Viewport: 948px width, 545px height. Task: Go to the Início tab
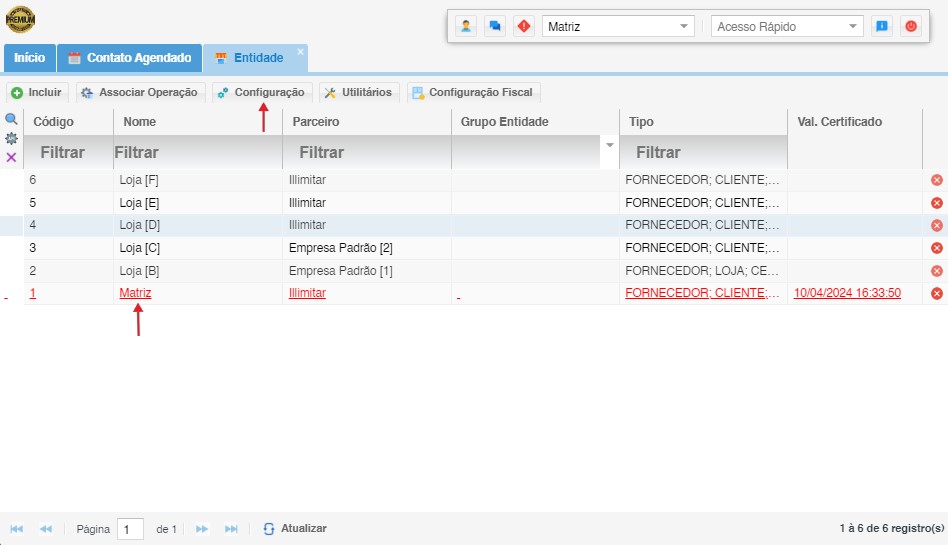coord(29,58)
